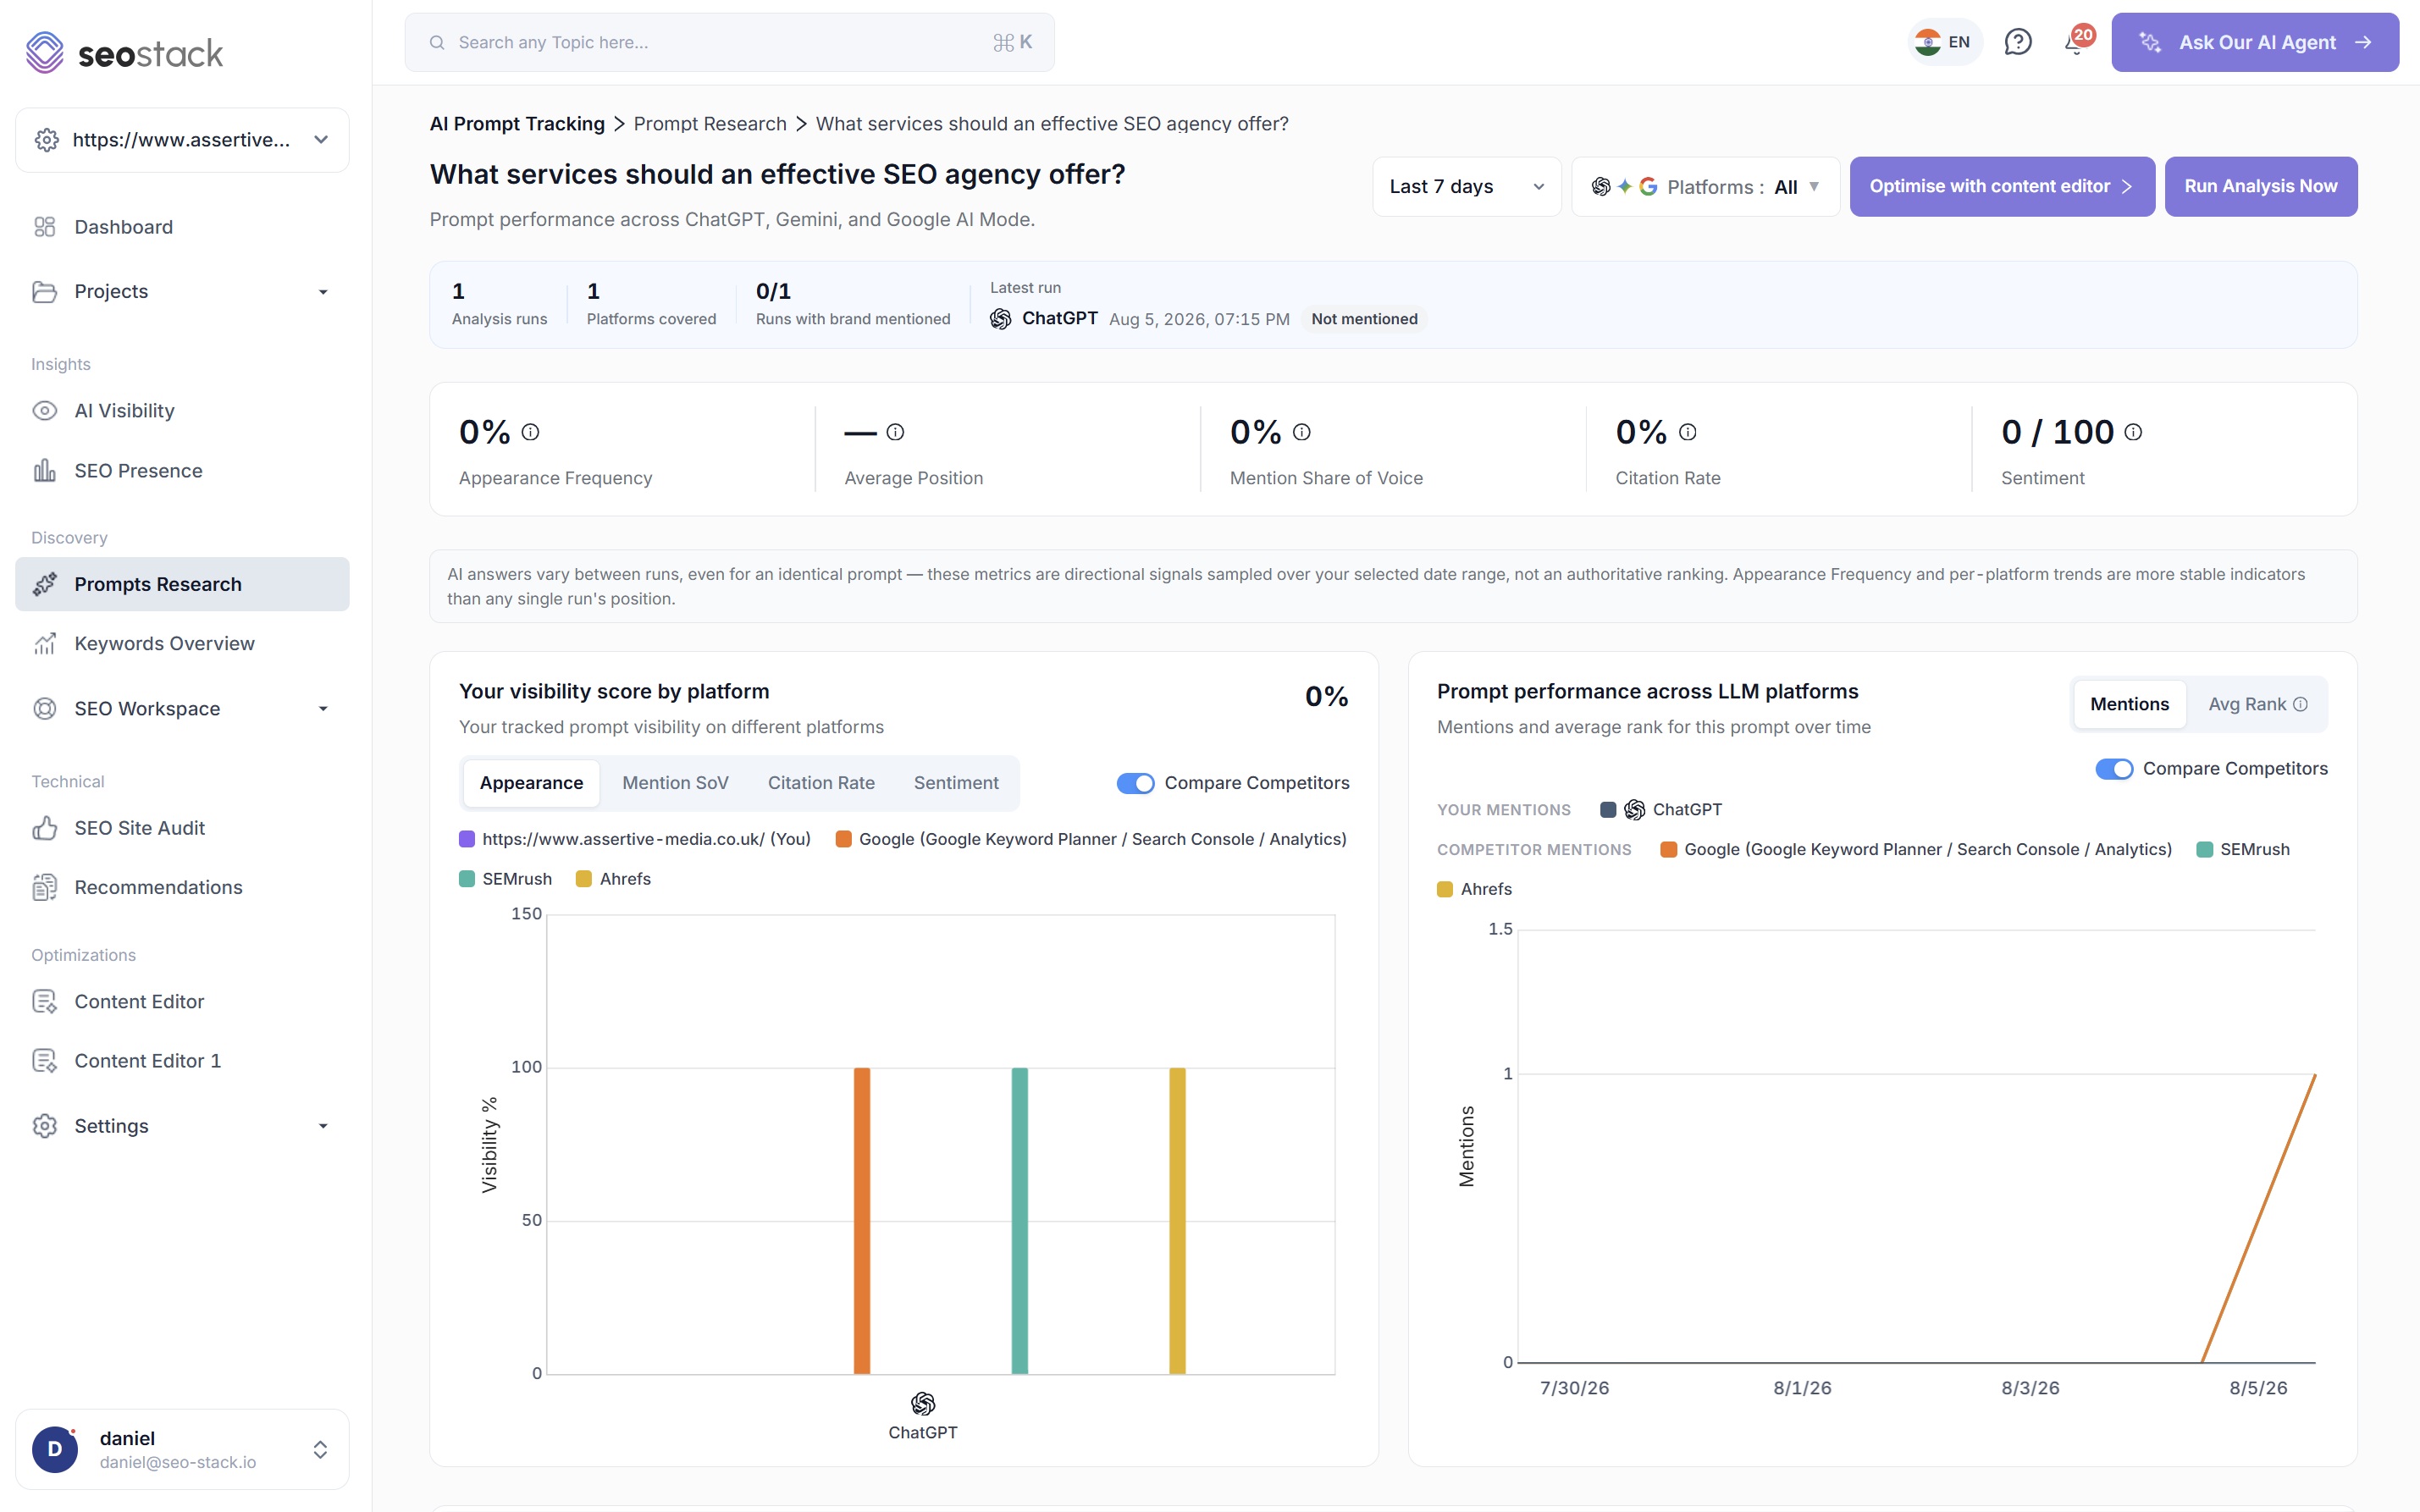
Task: Open AI Prompt Tracking breadcrumb link
Action: click(x=517, y=124)
